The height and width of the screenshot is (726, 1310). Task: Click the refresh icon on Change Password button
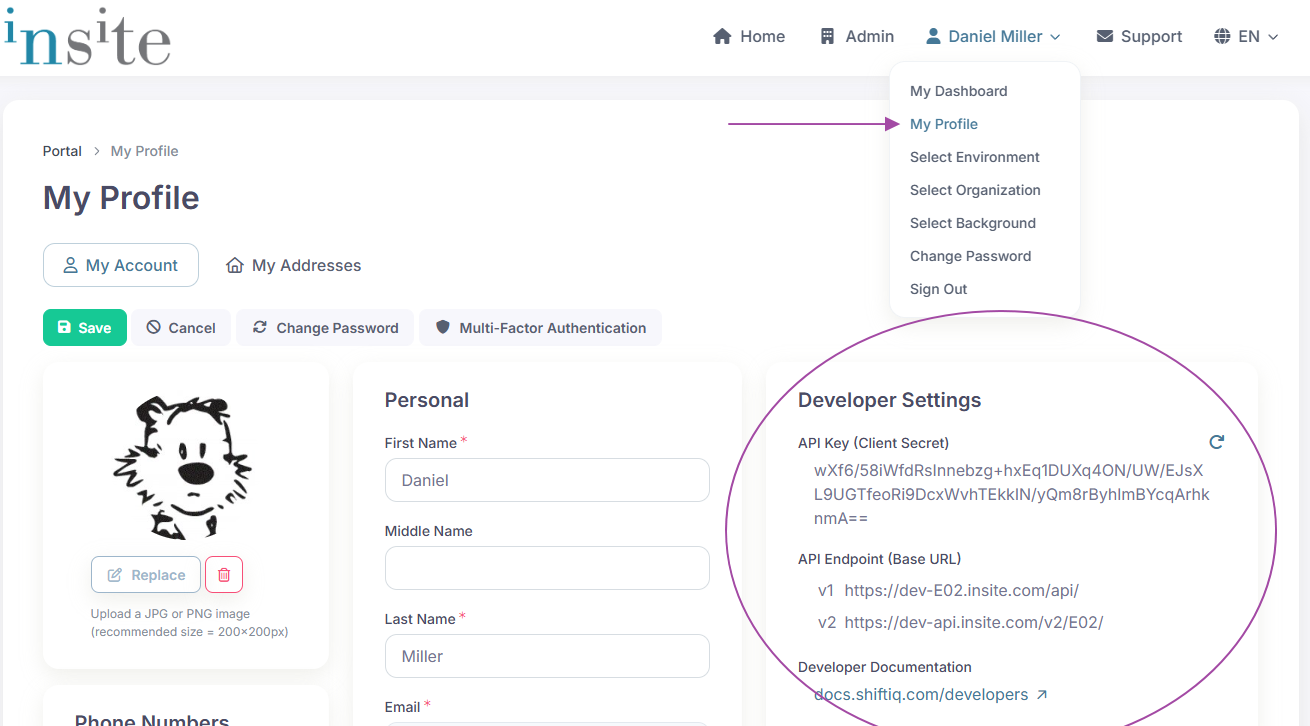click(260, 327)
